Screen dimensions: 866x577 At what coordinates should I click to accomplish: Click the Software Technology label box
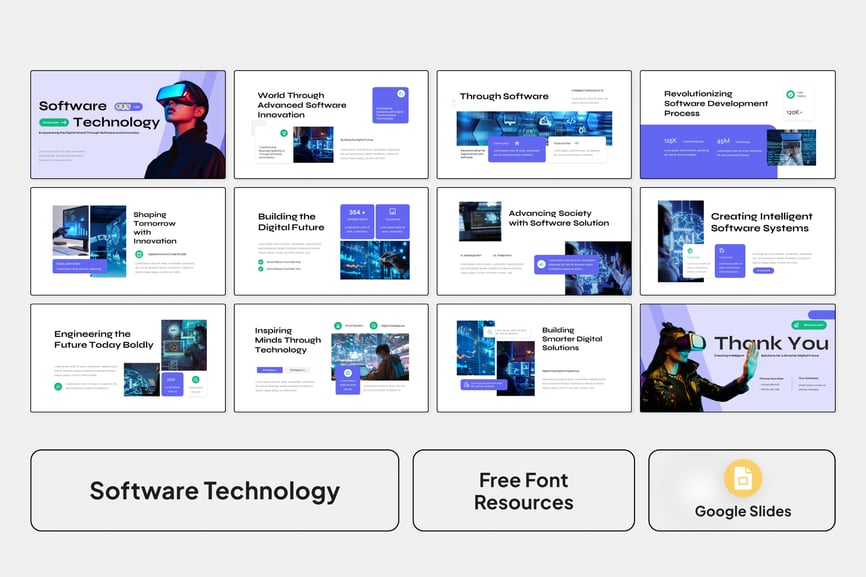point(214,490)
